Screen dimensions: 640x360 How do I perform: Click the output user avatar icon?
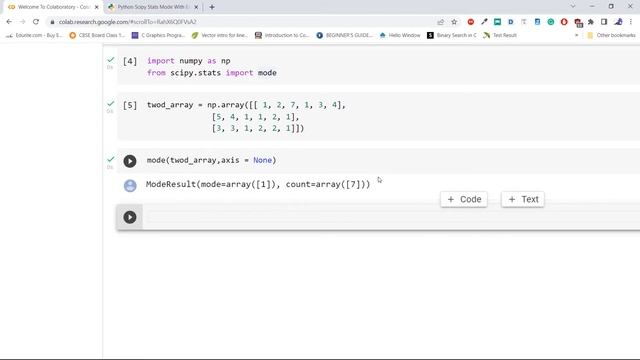130,185
